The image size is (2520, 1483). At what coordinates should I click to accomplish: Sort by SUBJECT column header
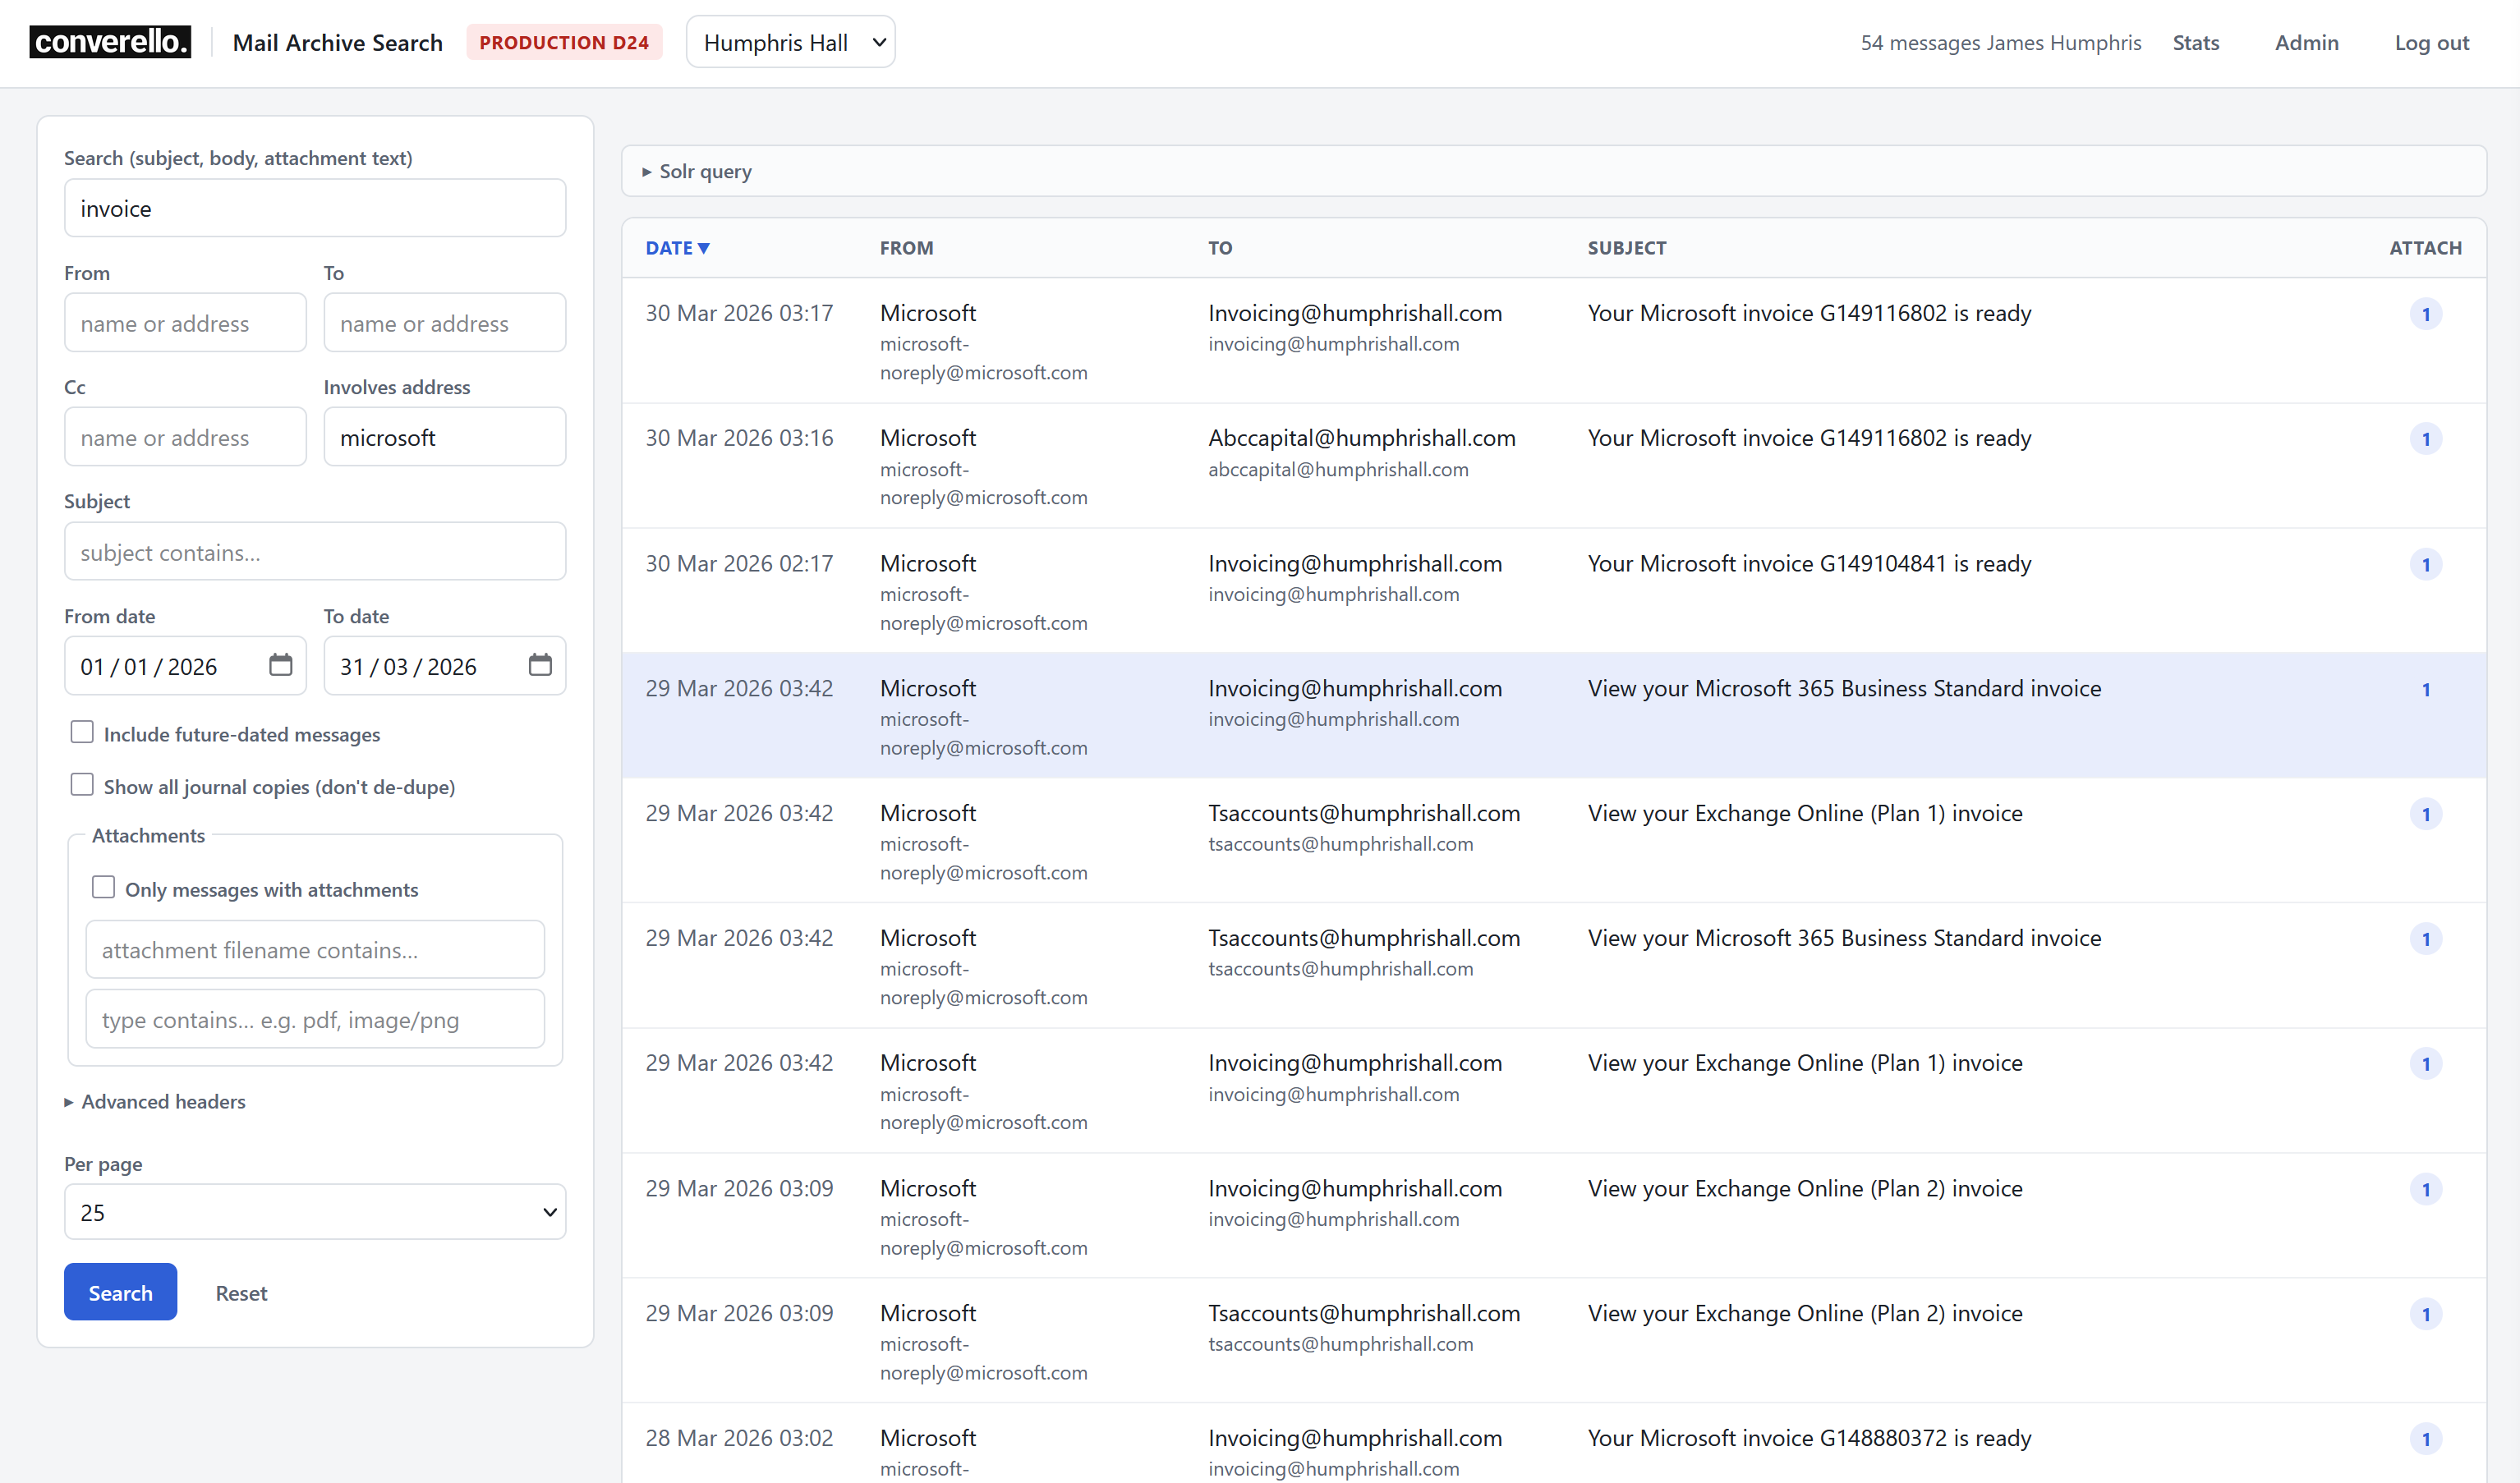click(x=1627, y=248)
